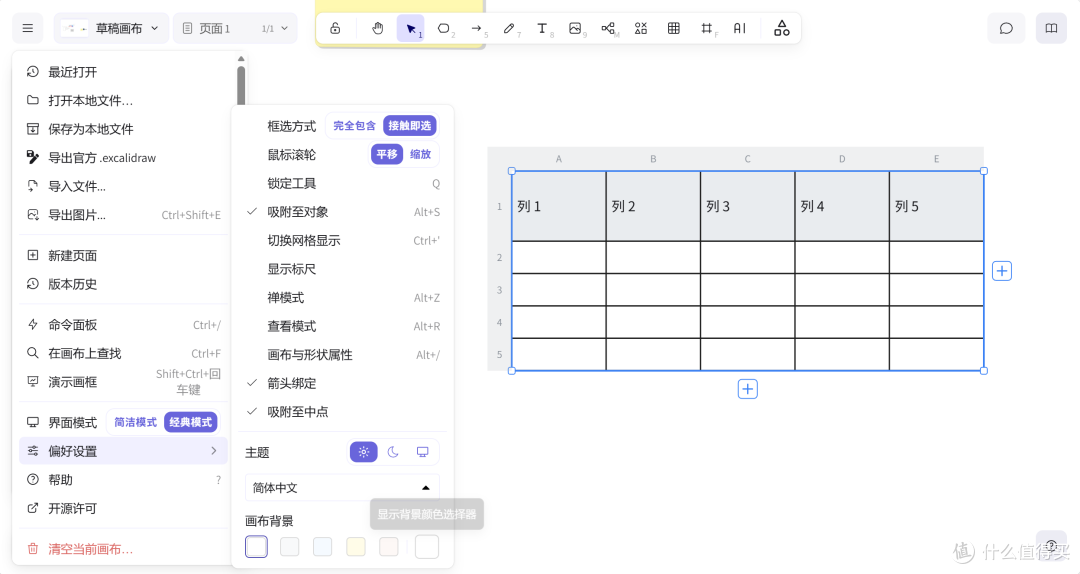The width and height of the screenshot is (1080, 574).
Task: Select the insert image tool
Action: tap(575, 28)
